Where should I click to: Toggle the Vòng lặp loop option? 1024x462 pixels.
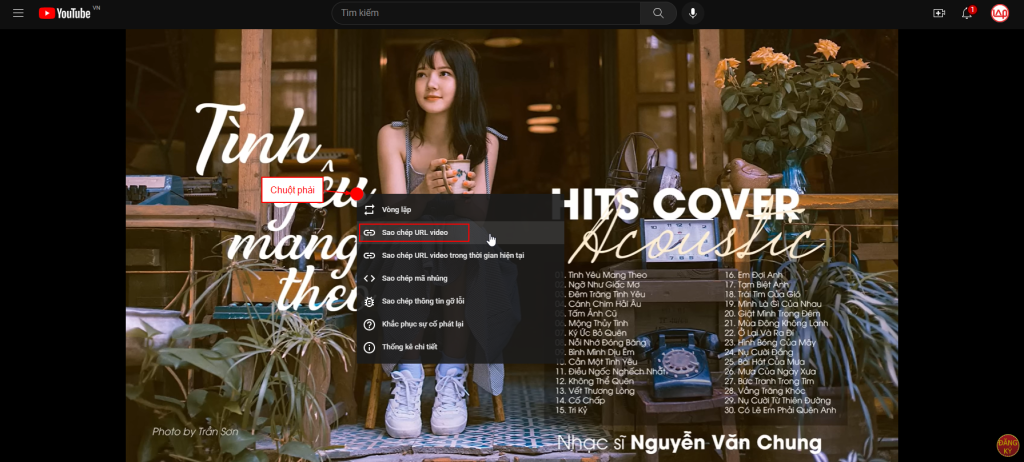click(396, 210)
